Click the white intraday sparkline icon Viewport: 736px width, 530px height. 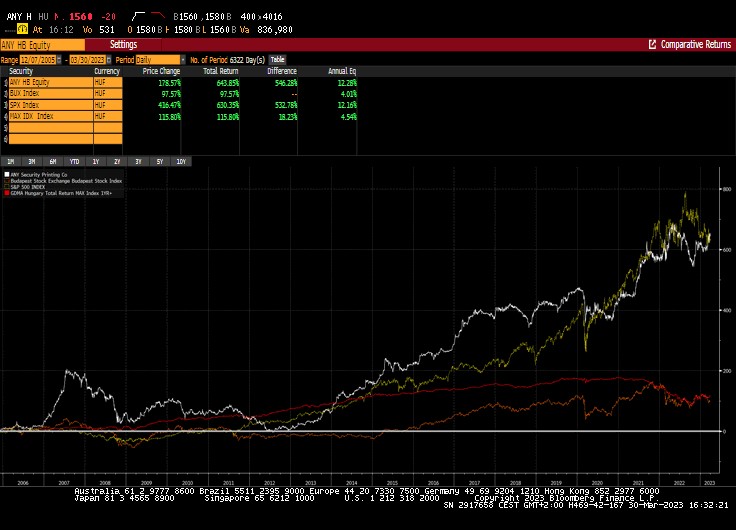(138, 16)
